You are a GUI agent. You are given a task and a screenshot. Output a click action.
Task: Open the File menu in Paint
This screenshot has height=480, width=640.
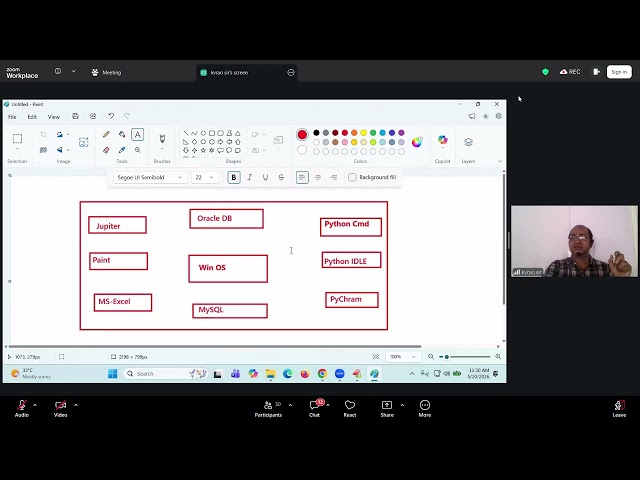pyautogui.click(x=12, y=117)
